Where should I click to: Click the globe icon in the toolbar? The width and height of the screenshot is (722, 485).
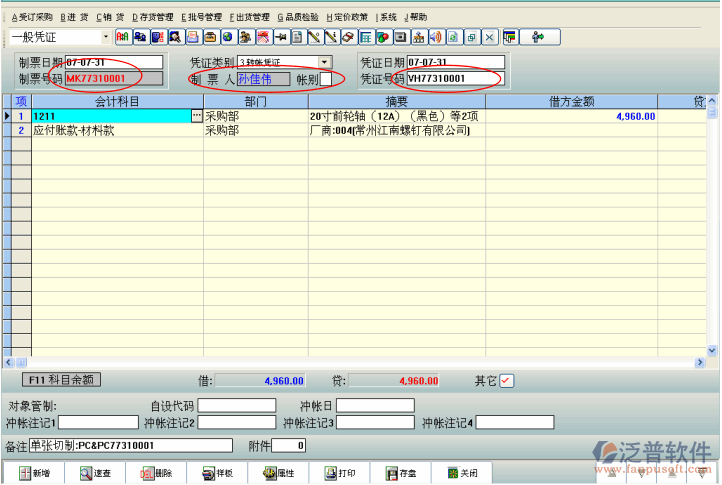[x=229, y=38]
